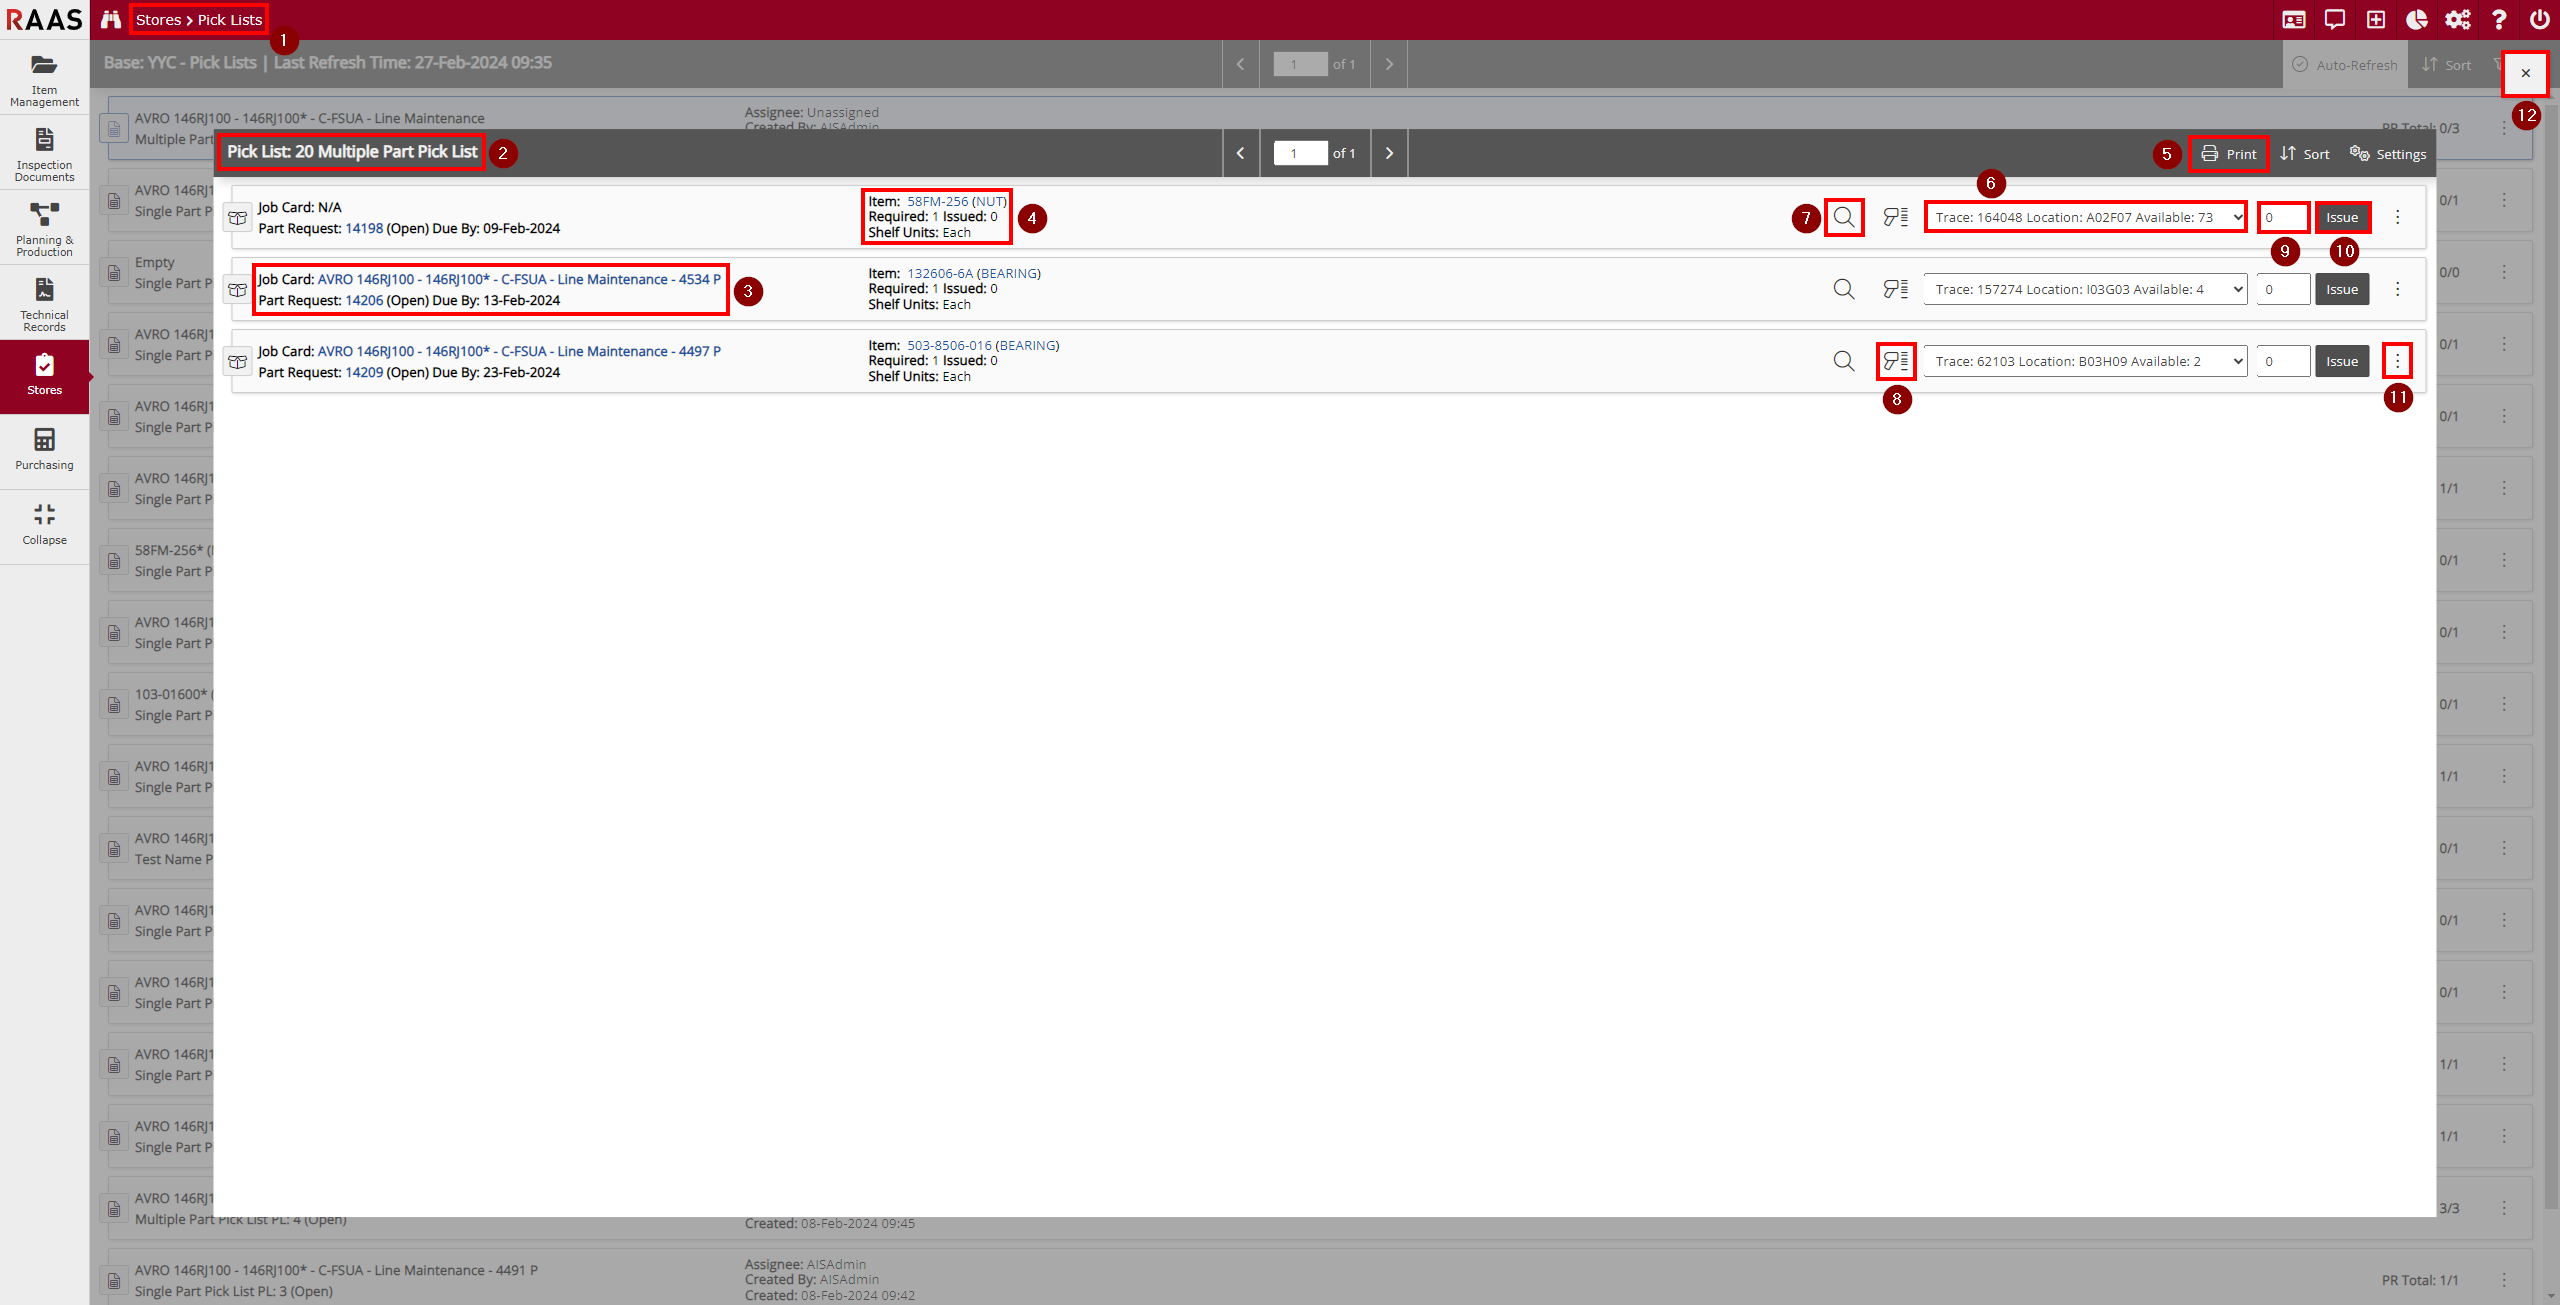Image resolution: width=2560 pixels, height=1305 pixels.
Task: Click quantity input field for 58FM-256
Action: pos(2283,217)
